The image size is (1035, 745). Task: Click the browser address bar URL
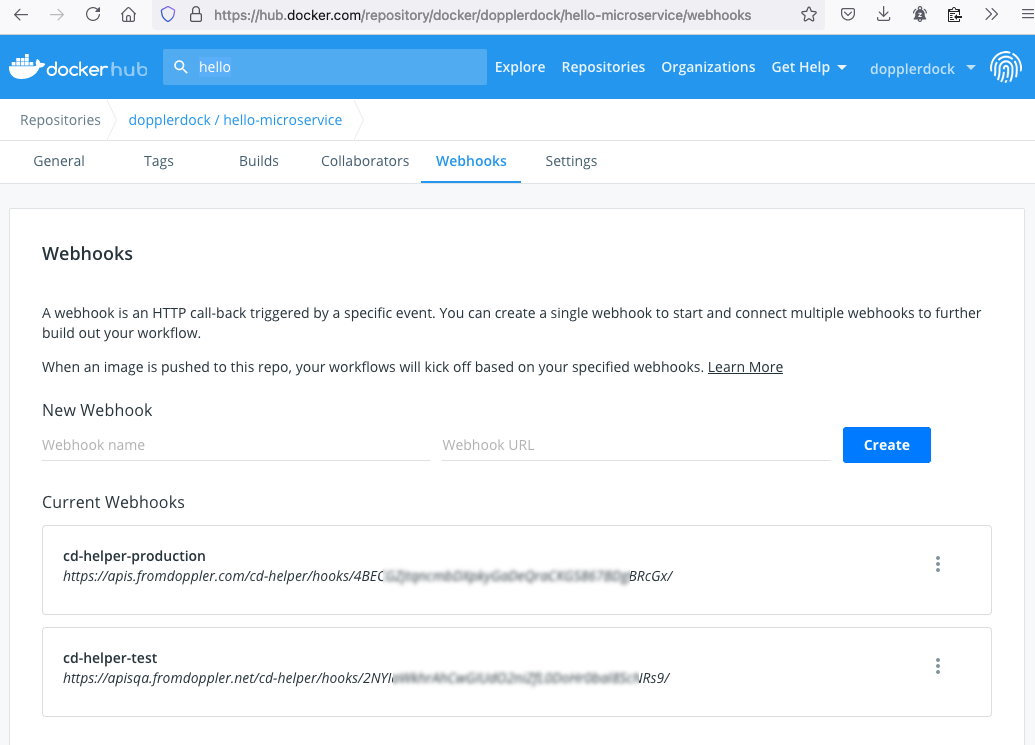[483, 15]
